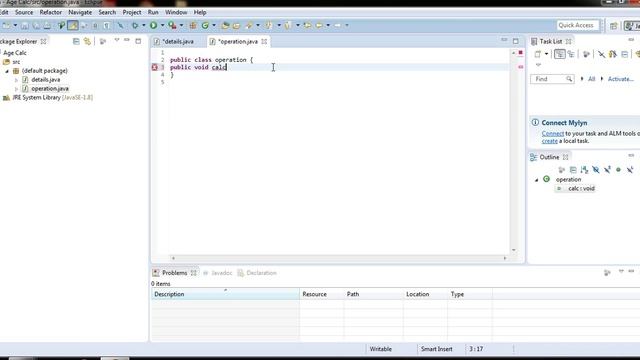Click the New Task icon in Task List
This screenshot has width=640, height=360.
pos(538,54)
